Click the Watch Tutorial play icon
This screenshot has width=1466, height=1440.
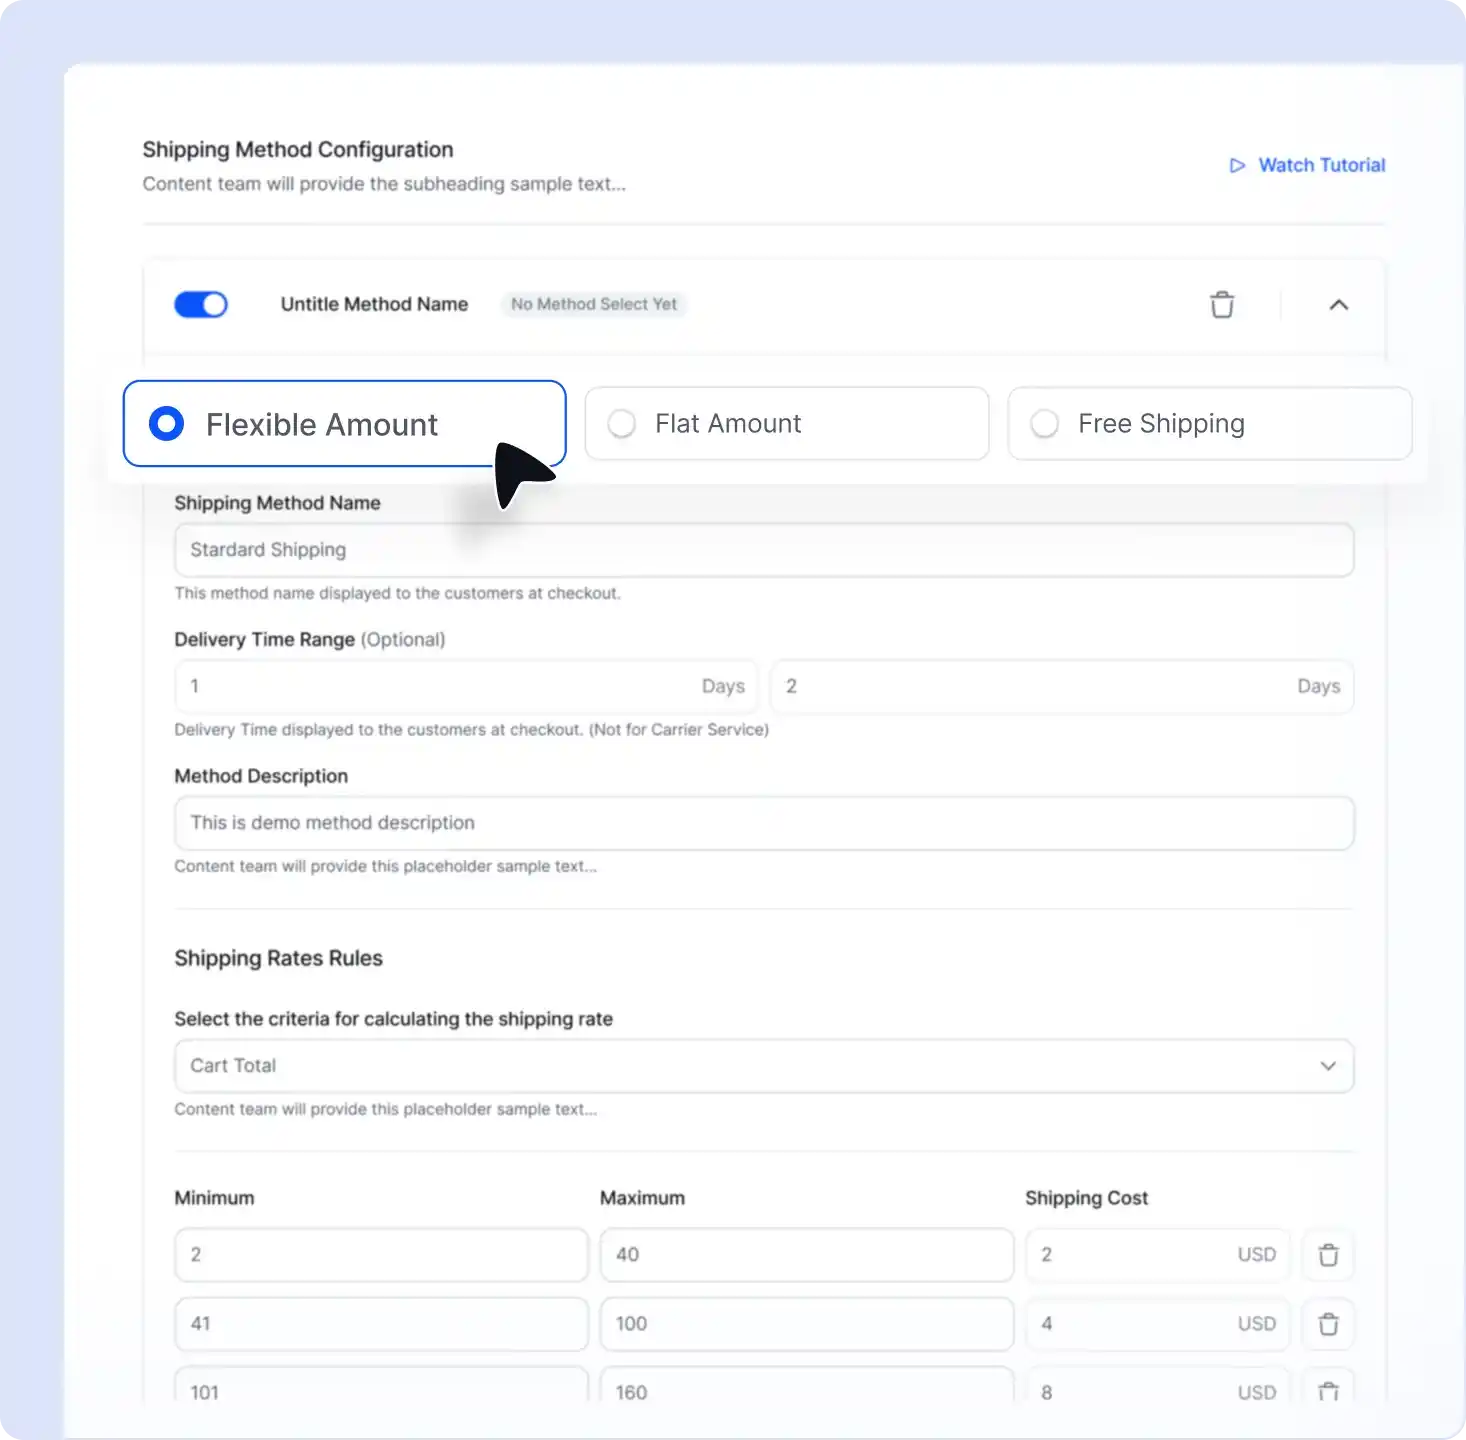coord(1237,166)
